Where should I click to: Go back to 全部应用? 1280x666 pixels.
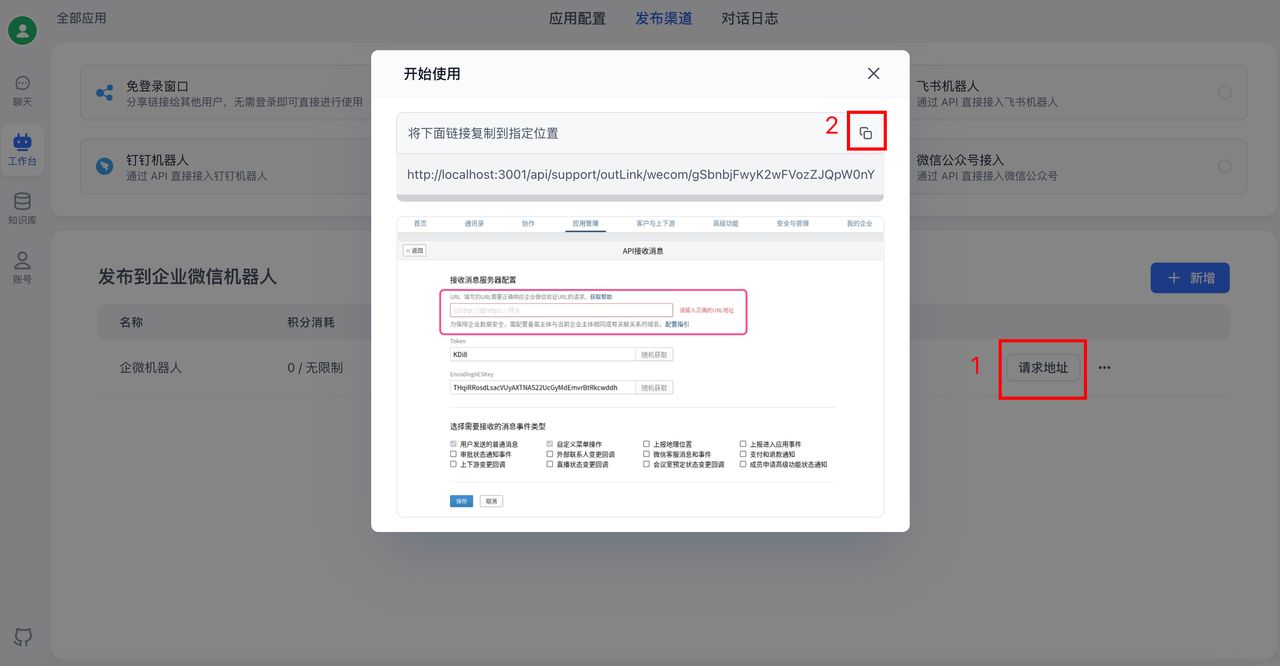pos(81,18)
